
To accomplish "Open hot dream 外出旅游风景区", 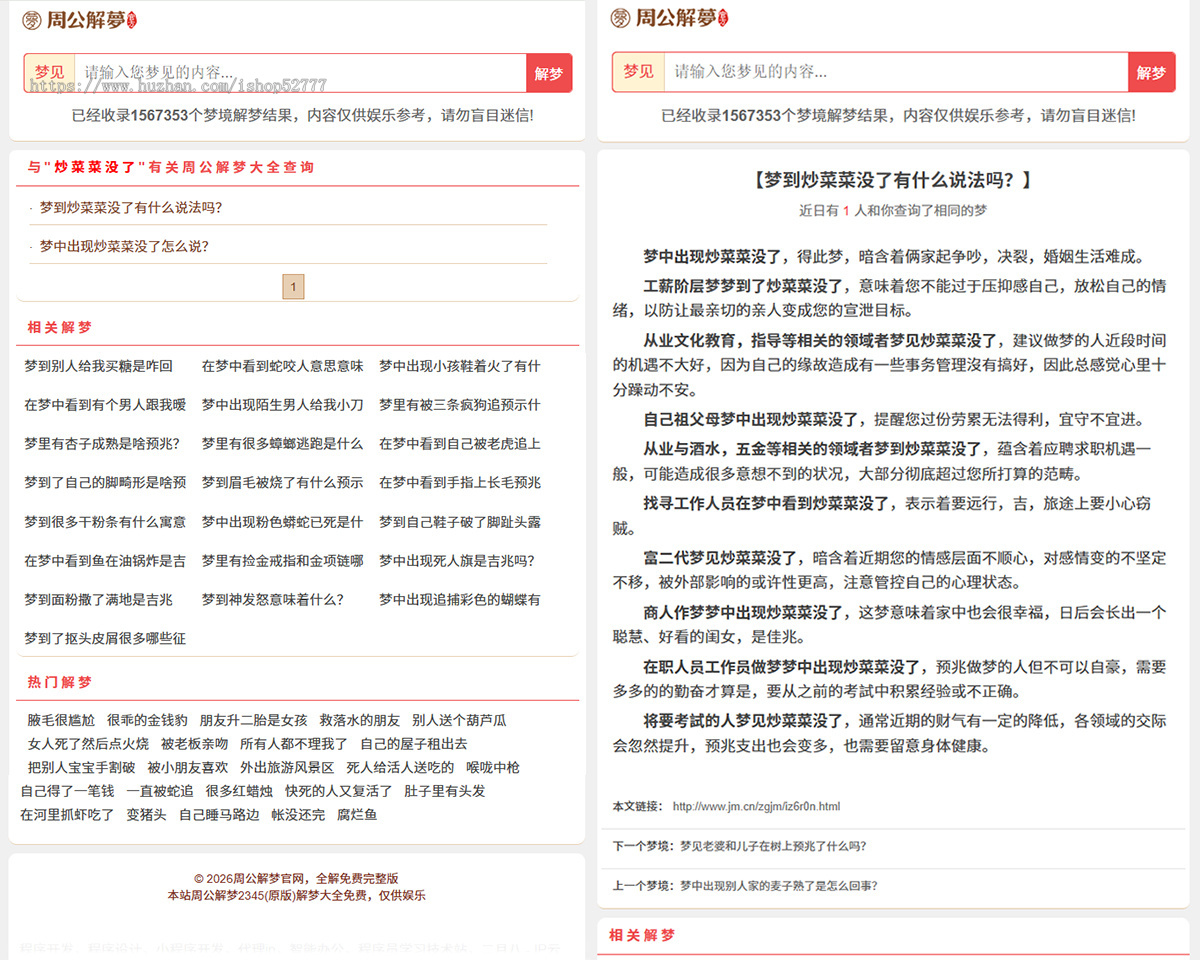I will [x=287, y=768].
